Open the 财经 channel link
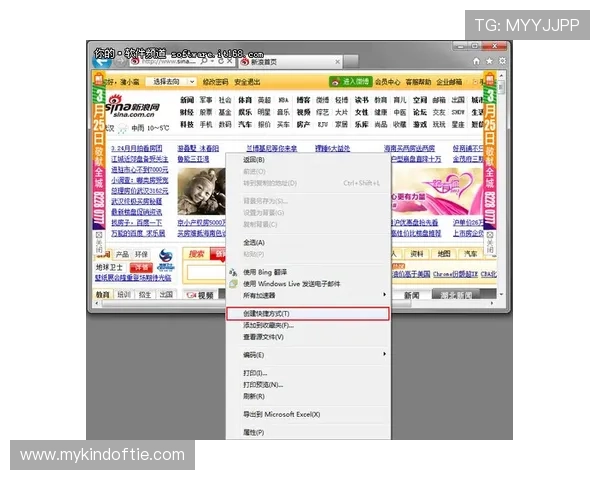600x480 pixels. (187, 112)
